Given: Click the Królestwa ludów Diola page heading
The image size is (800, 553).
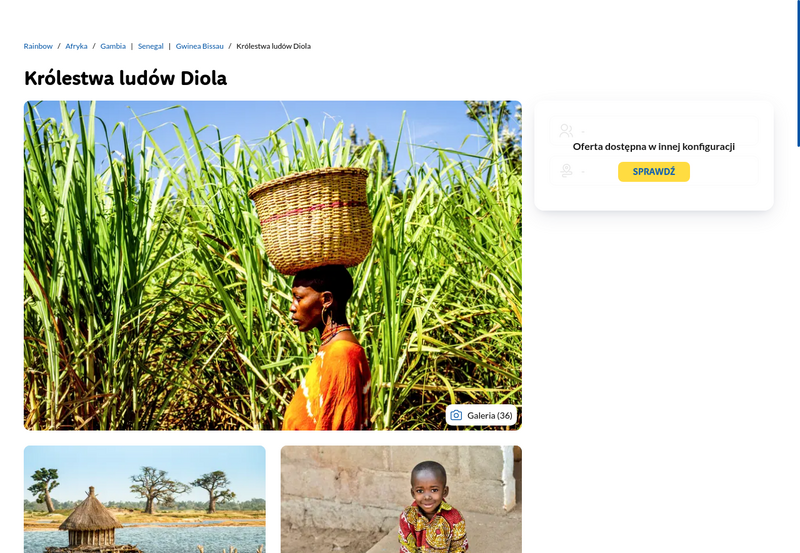Looking at the screenshot, I should [x=126, y=78].
